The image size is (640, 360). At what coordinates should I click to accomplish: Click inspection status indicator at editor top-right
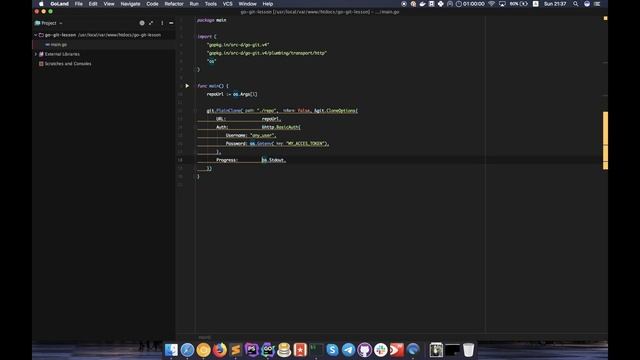pos(605,18)
